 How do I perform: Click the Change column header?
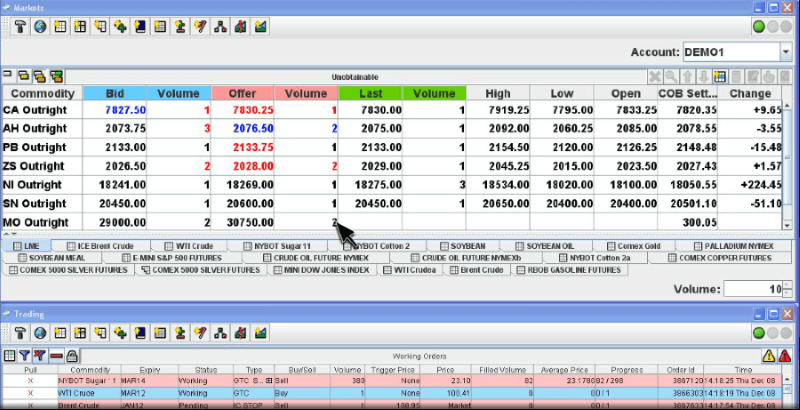point(749,93)
